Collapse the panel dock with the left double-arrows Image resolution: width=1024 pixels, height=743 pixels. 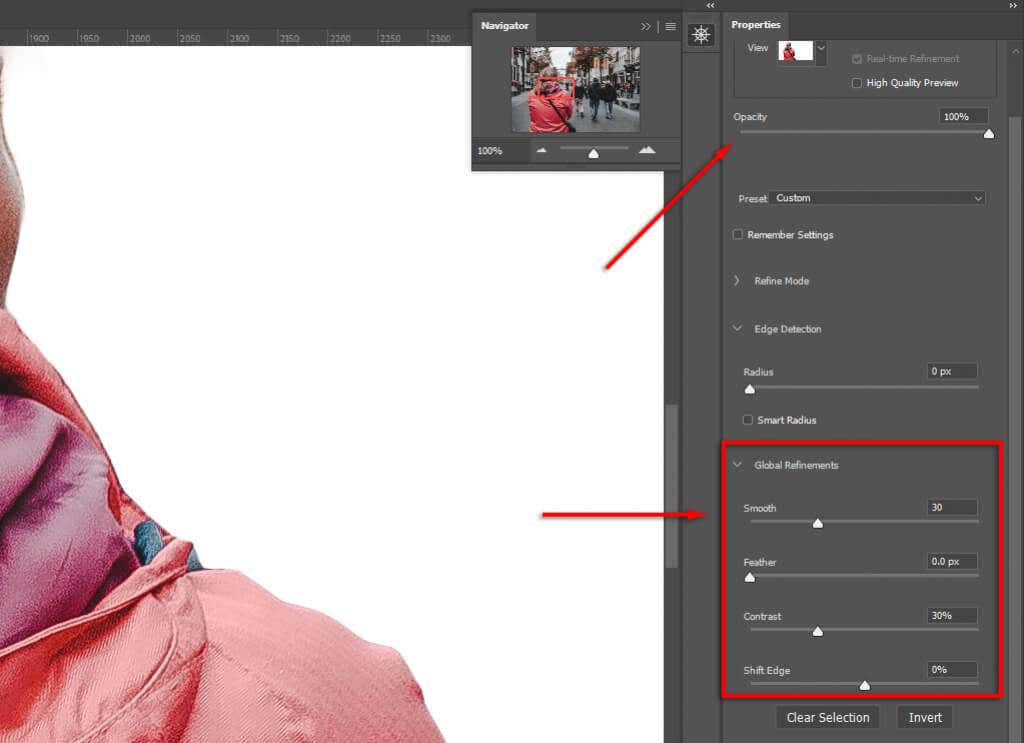point(710,6)
